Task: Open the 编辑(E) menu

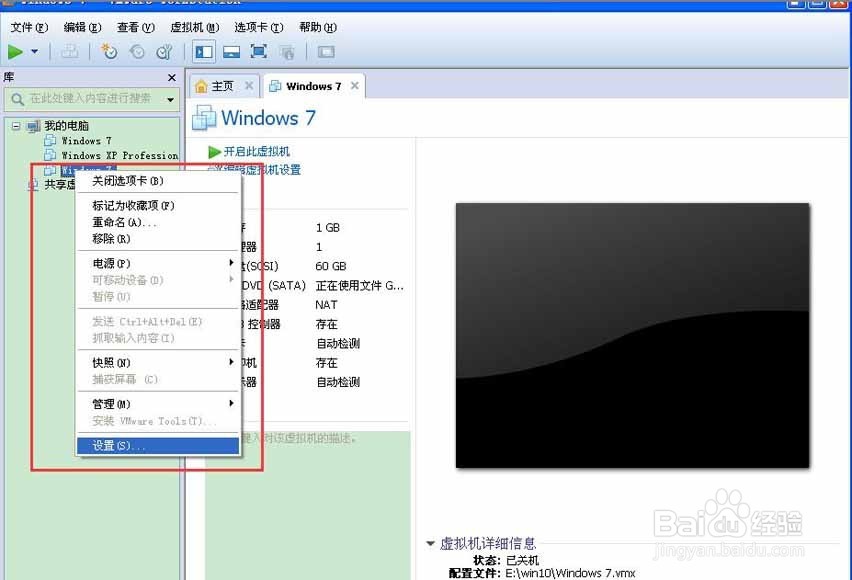Action: 83,27
